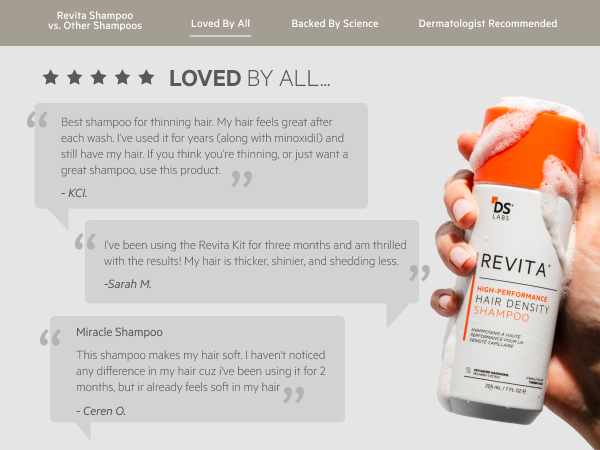Click the fifth rating star
The height and width of the screenshot is (450, 600).
[146, 77]
